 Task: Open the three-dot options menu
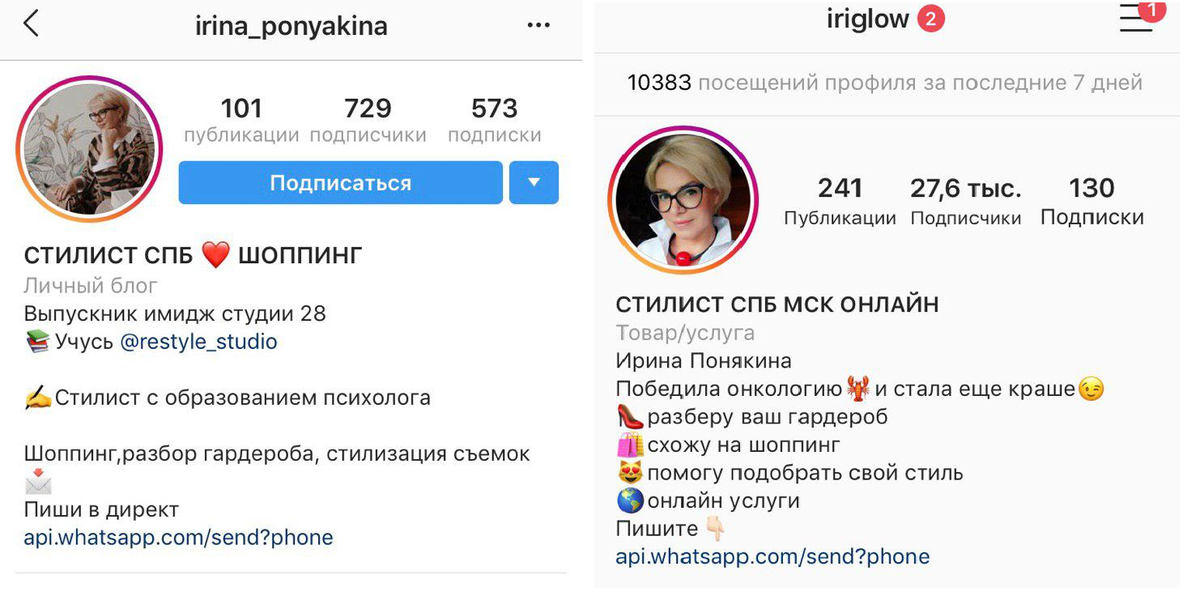point(539,25)
